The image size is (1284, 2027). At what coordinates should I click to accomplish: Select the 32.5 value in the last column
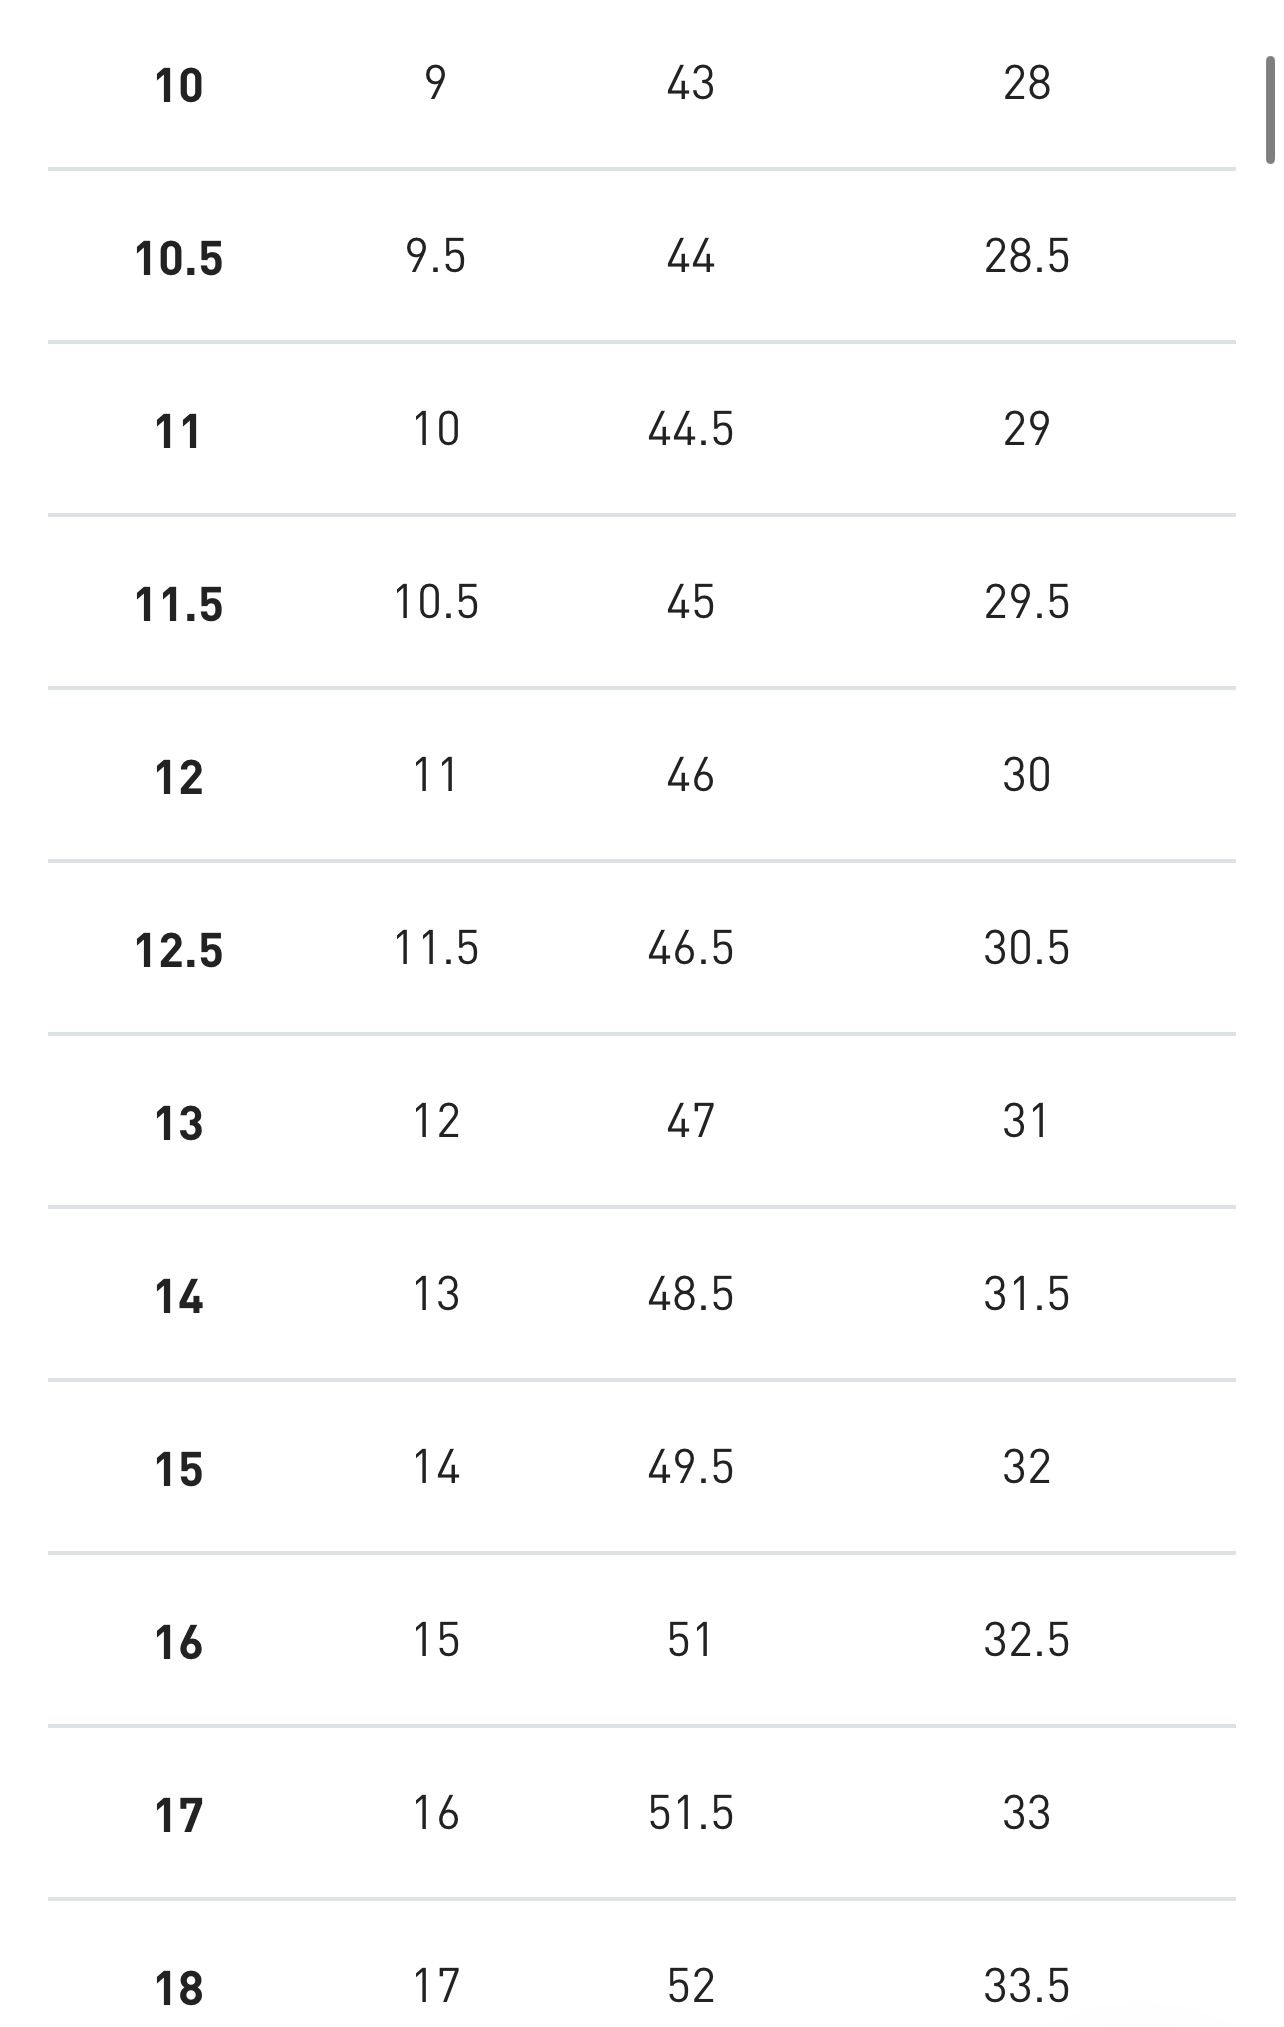pyautogui.click(x=1027, y=1640)
